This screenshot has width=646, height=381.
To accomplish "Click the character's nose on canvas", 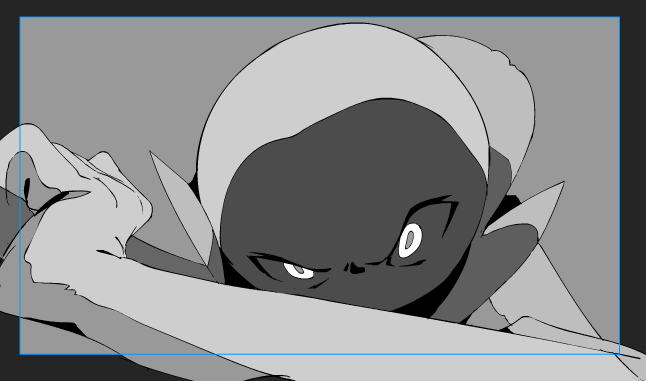I will click(x=354, y=269).
